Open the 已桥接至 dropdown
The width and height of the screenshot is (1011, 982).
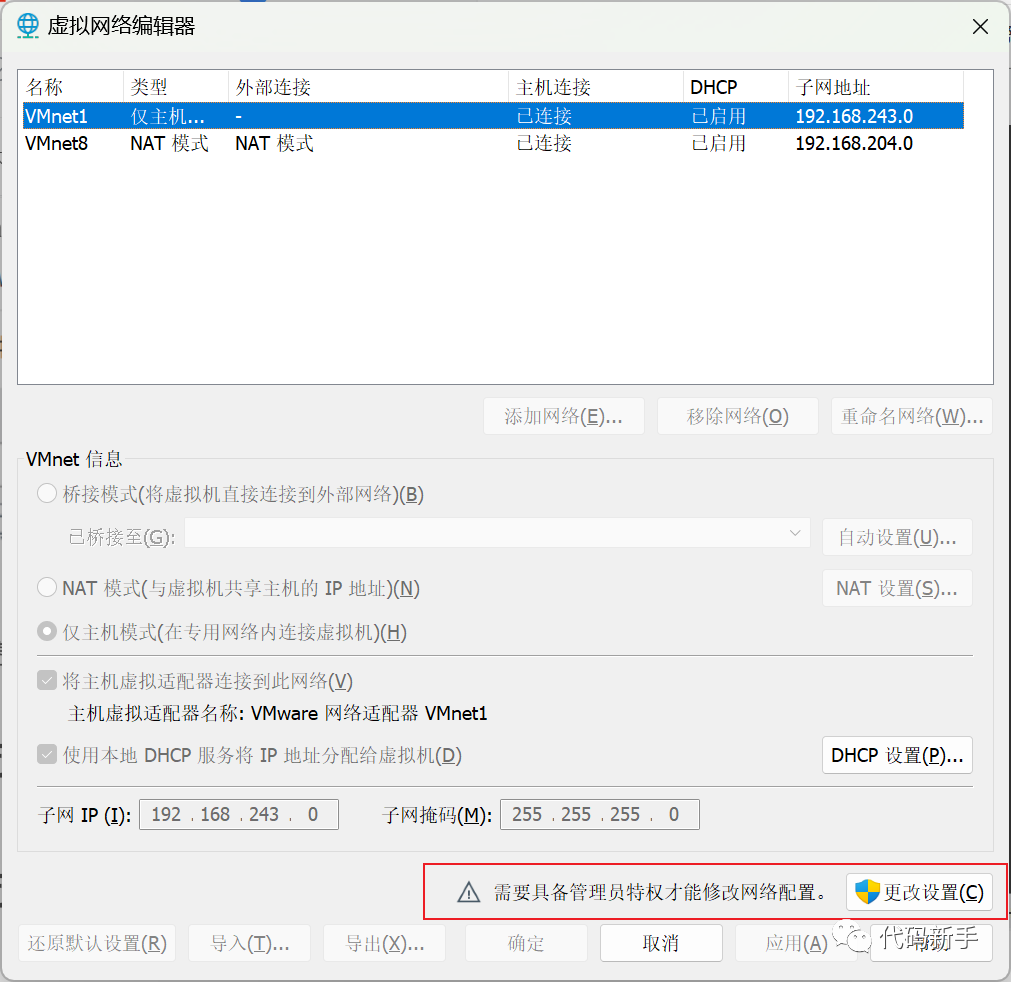497,533
